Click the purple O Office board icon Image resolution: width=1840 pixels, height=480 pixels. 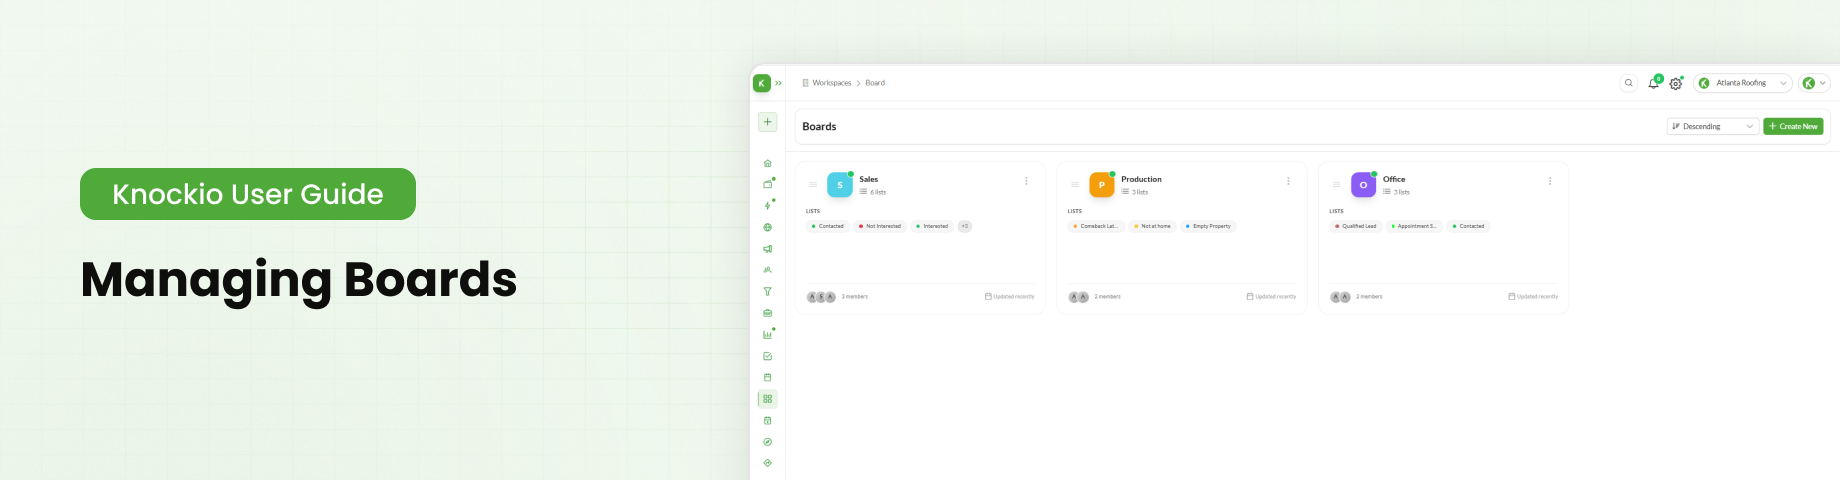click(1363, 185)
